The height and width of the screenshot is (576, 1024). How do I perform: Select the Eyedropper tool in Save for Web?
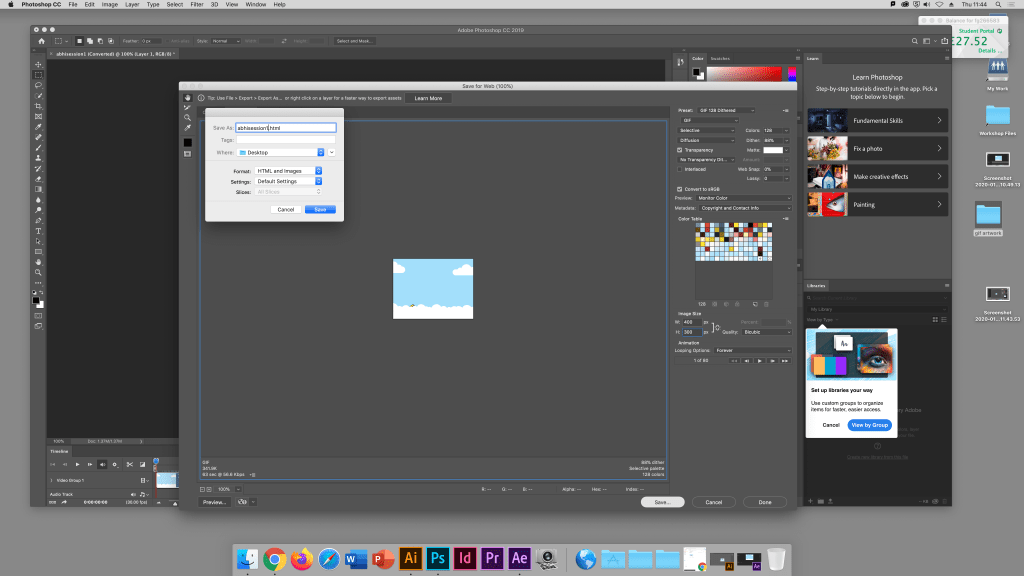click(x=187, y=128)
